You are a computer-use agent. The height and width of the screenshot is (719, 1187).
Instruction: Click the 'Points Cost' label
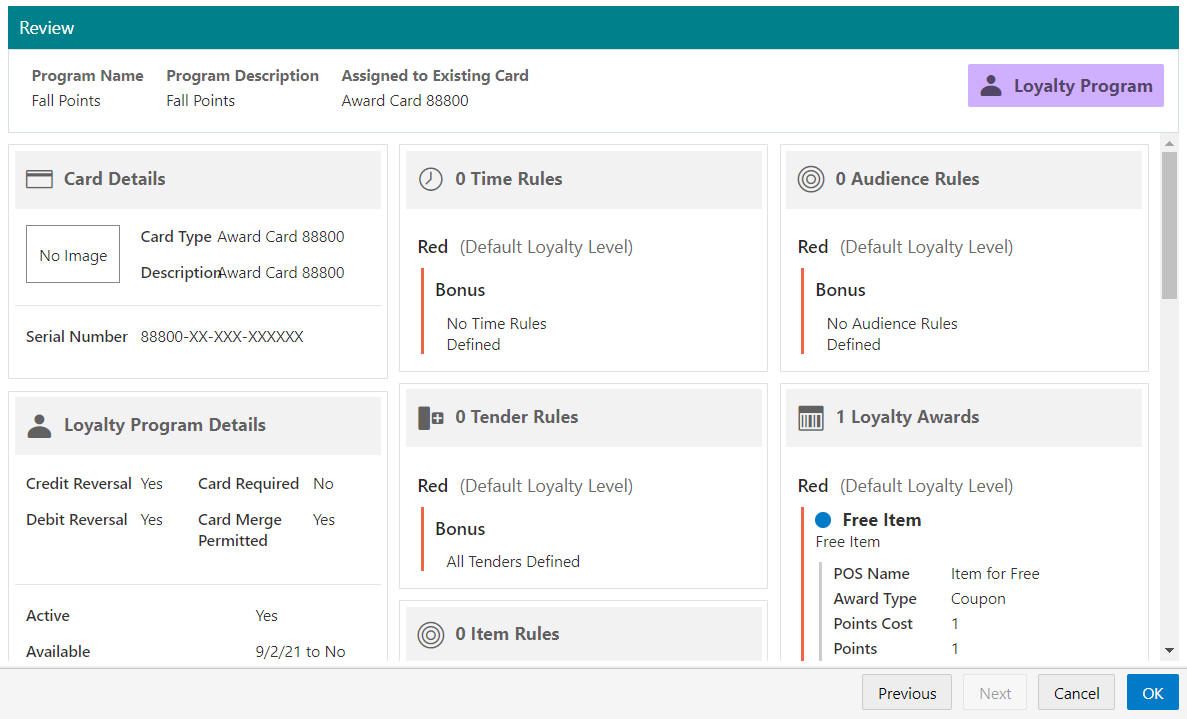(x=873, y=624)
